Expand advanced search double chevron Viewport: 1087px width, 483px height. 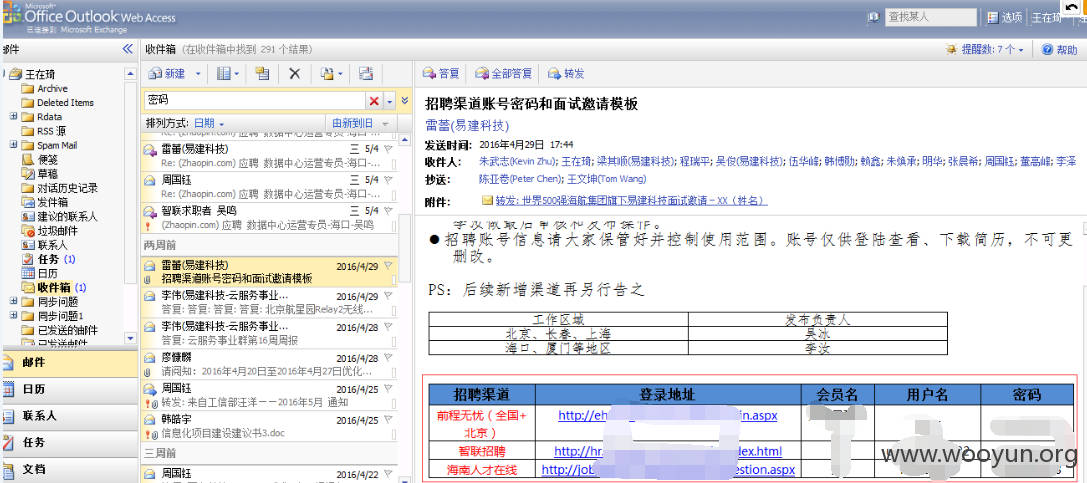(405, 101)
